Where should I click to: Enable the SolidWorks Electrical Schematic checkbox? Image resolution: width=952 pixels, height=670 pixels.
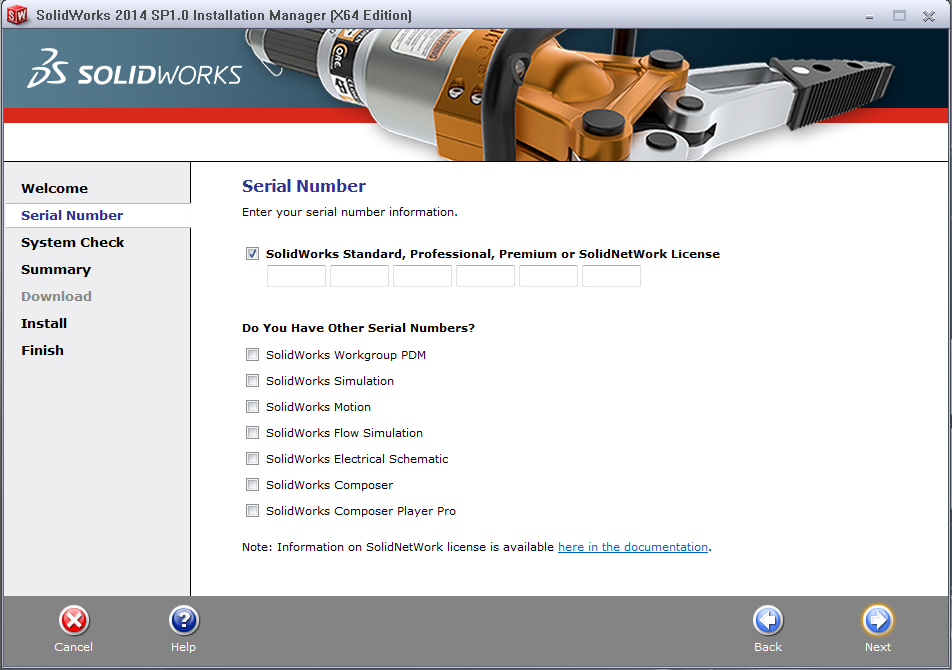[x=252, y=458]
